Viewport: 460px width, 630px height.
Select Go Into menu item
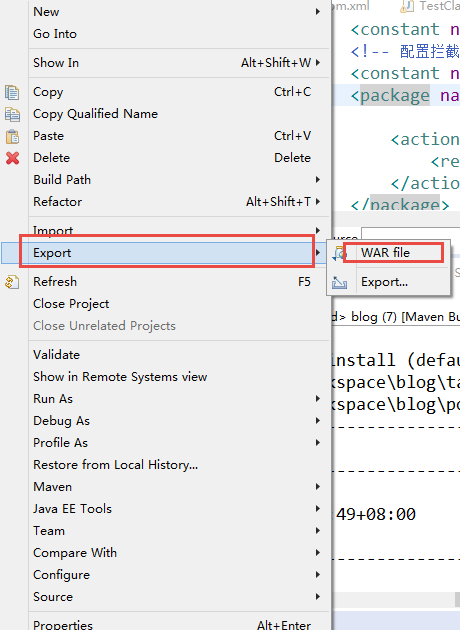click(55, 34)
